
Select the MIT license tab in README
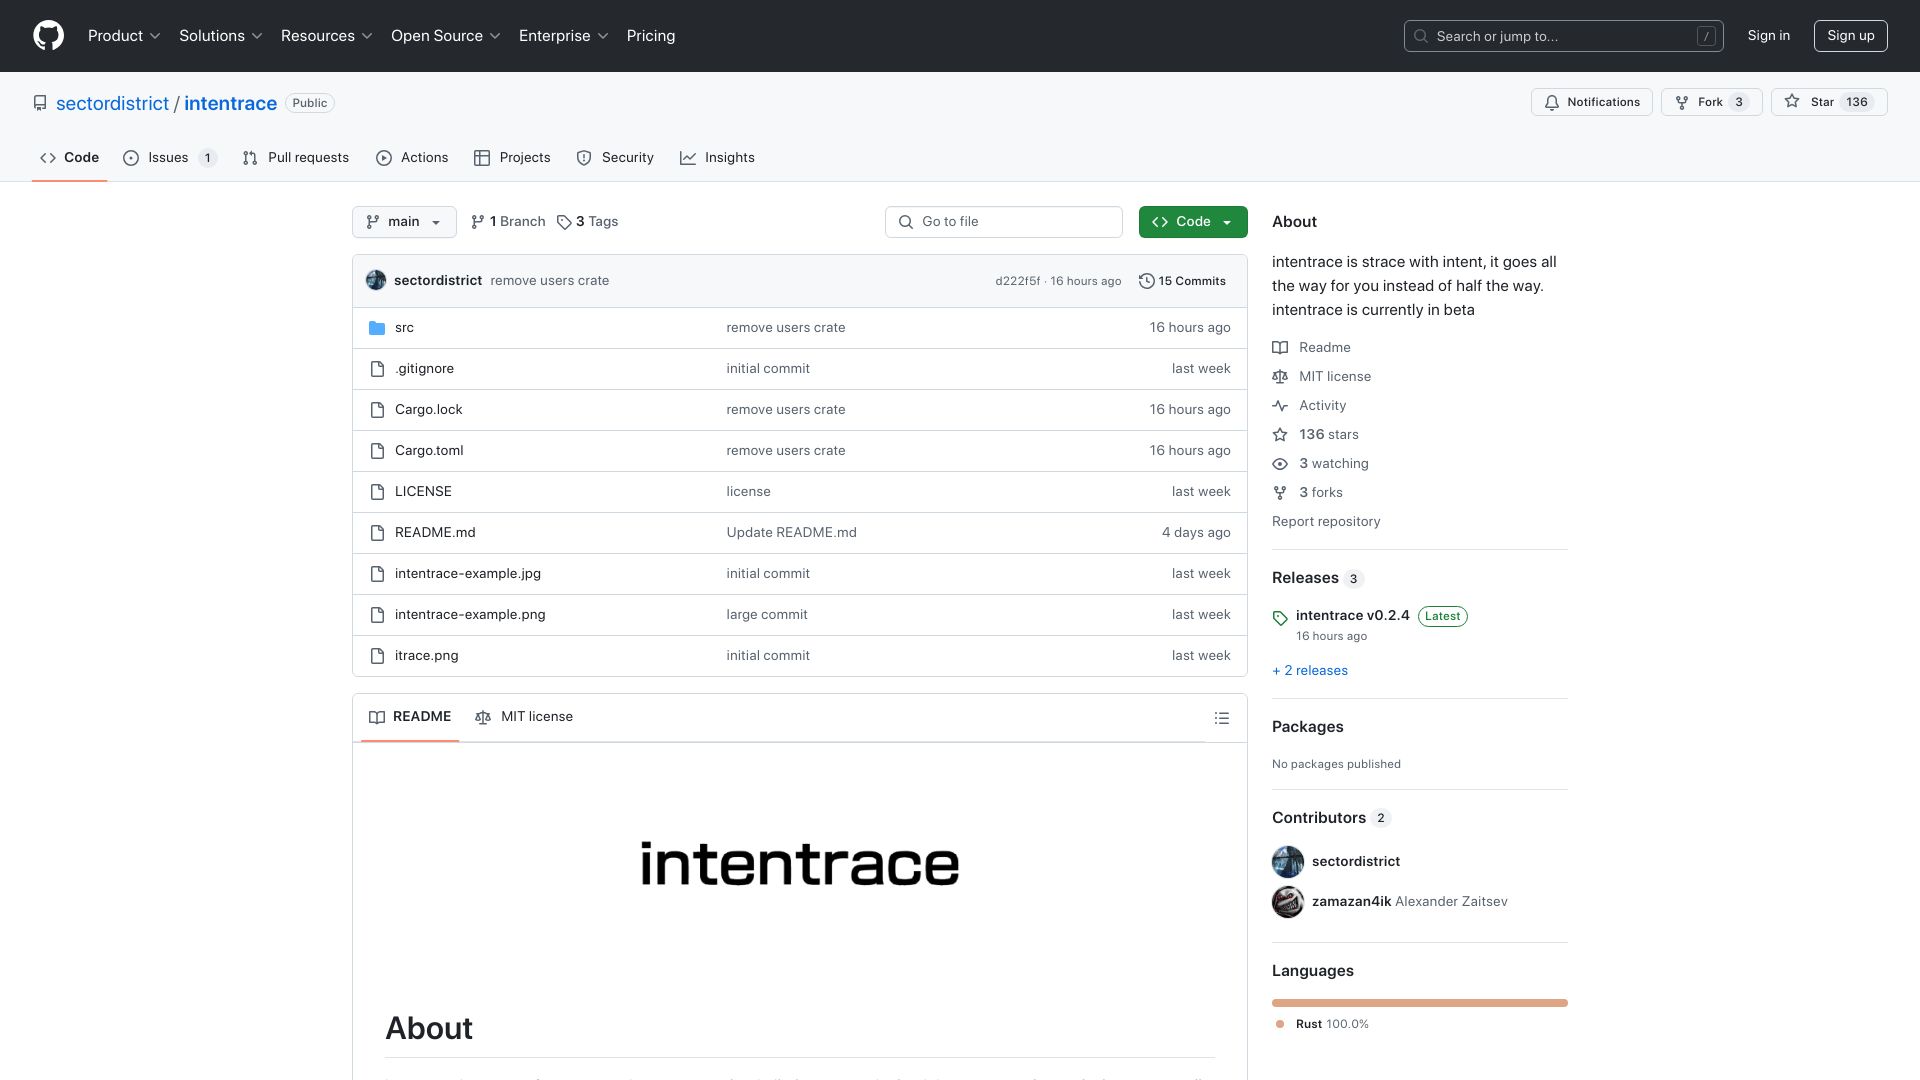click(525, 717)
